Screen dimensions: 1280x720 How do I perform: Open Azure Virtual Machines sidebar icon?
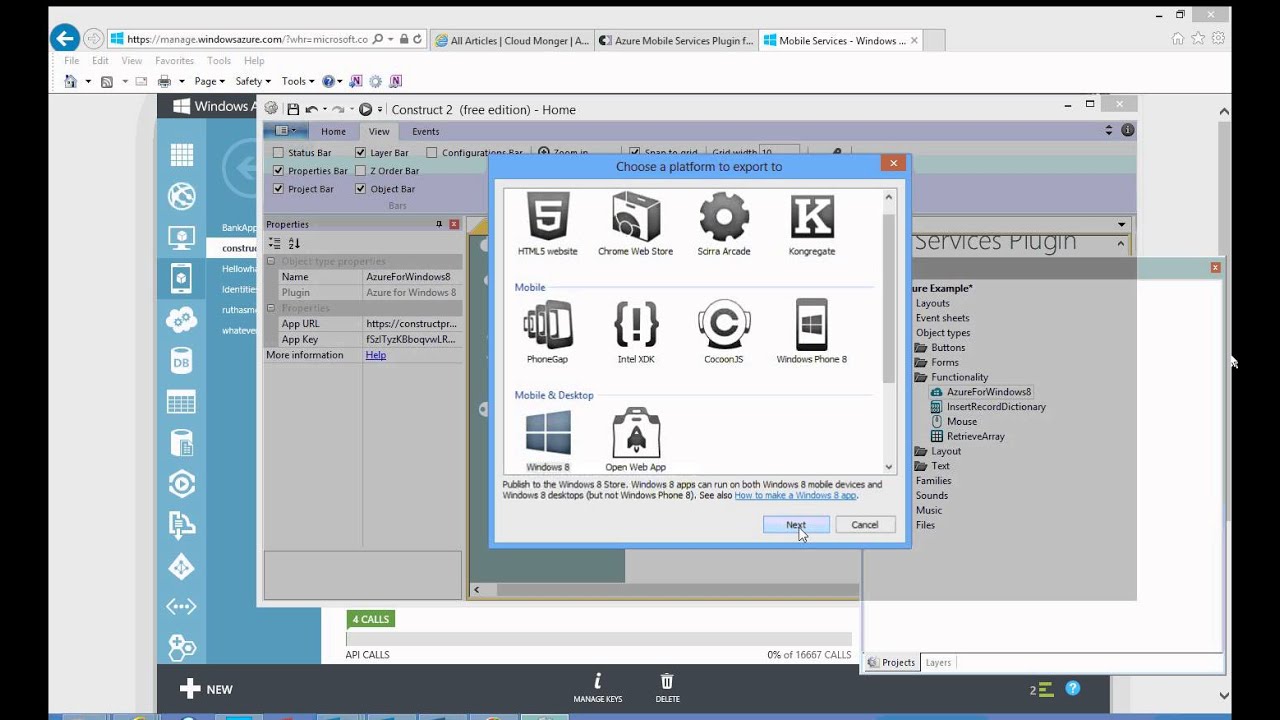tap(181, 238)
